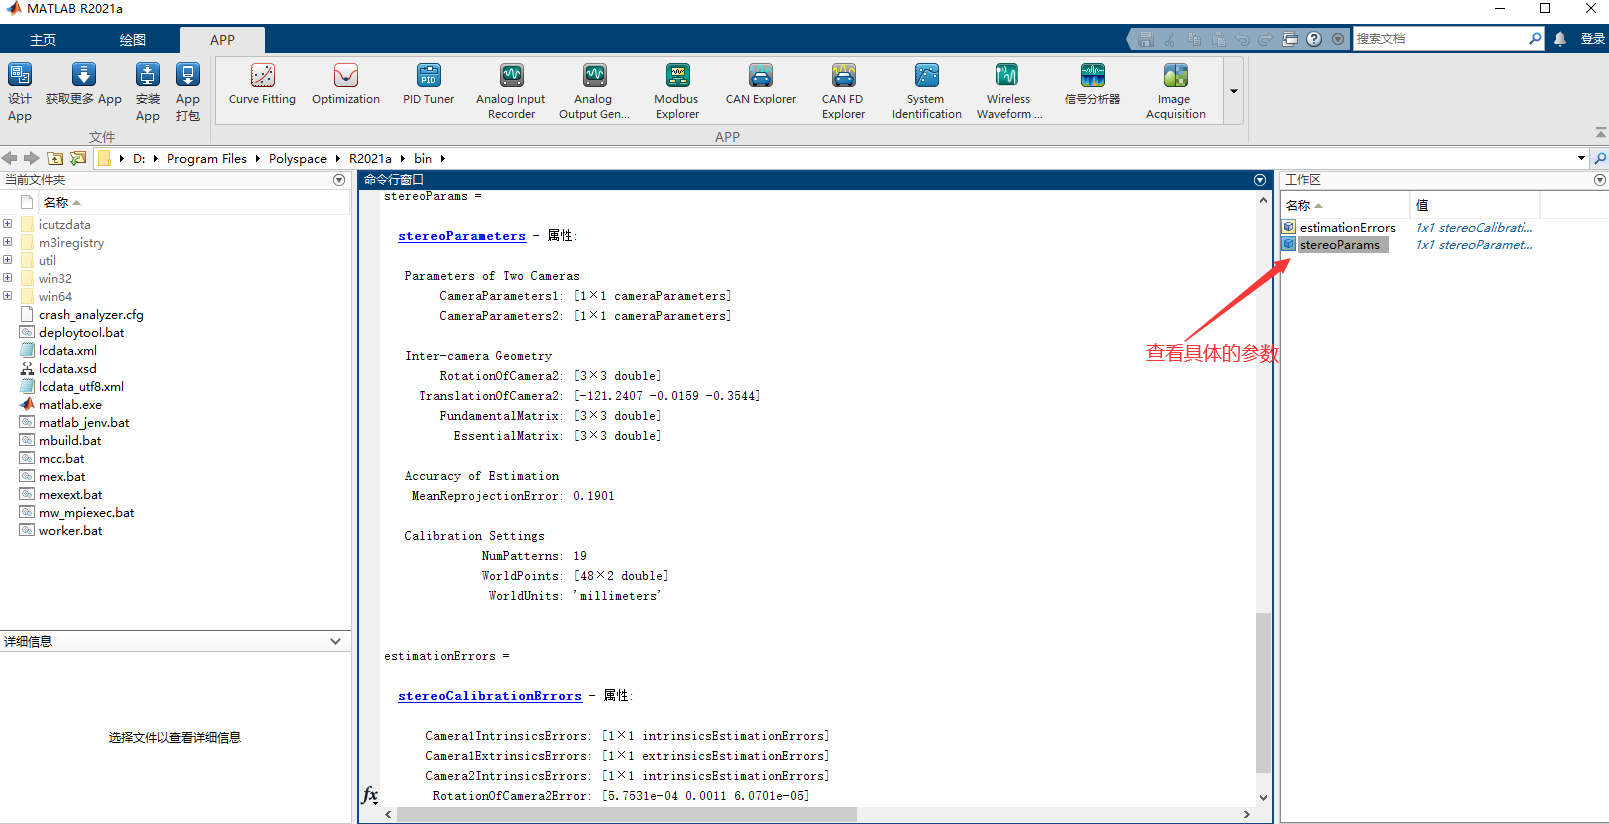Open the PID Tuner app
Viewport: 1609px width, 824px height.
pyautogui.click(x=428, y=85)
